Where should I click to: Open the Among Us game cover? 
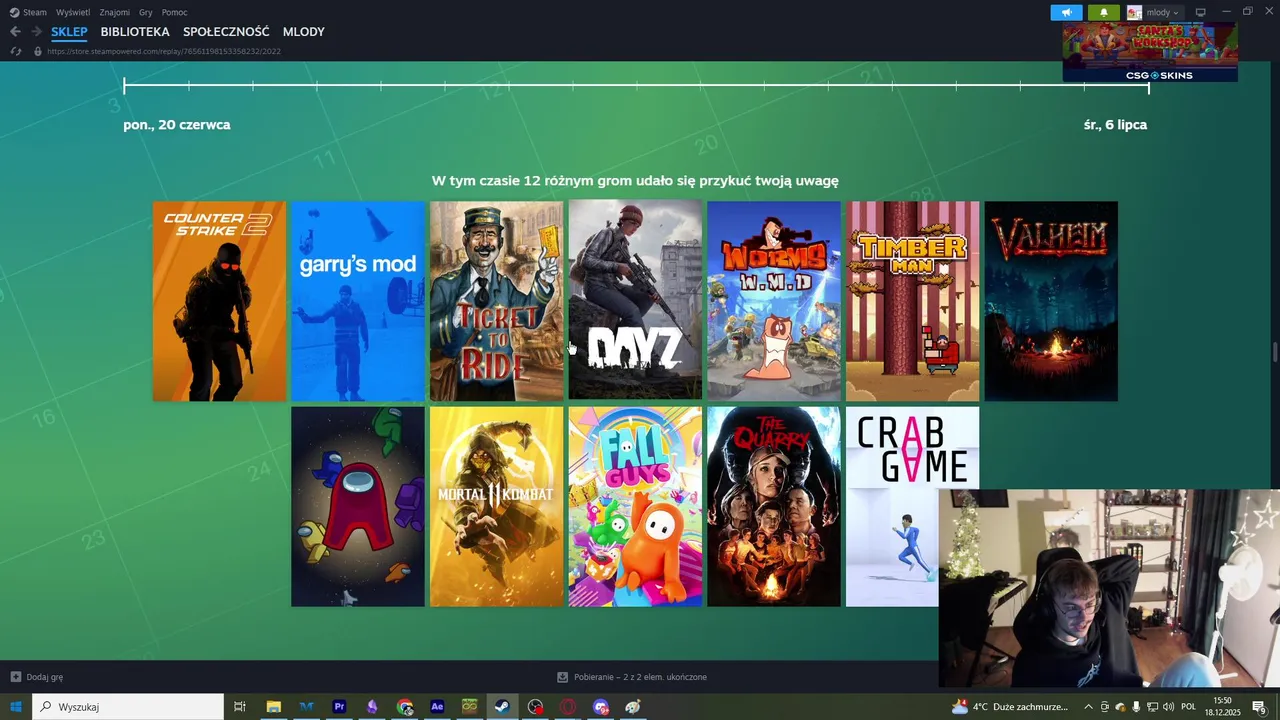point(358,506)
